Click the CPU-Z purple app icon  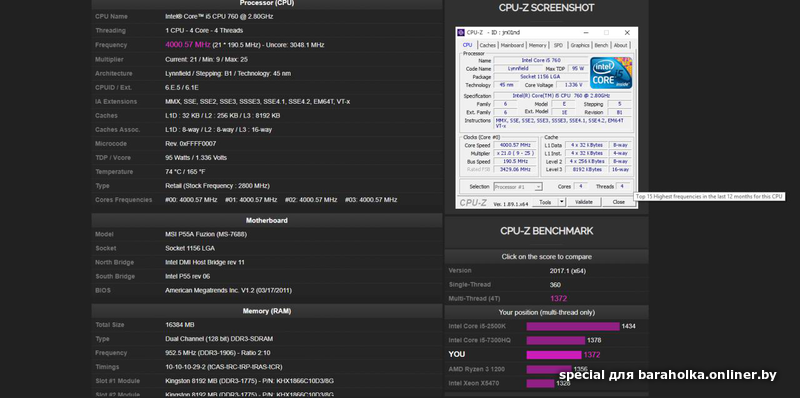(461, 33)
